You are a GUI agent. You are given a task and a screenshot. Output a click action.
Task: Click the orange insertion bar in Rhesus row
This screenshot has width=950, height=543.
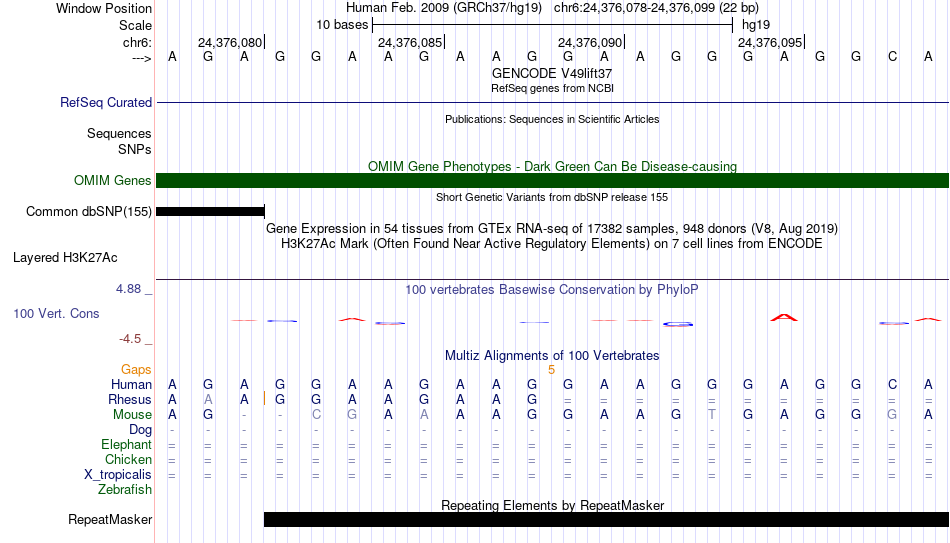(x=264, y=398)
